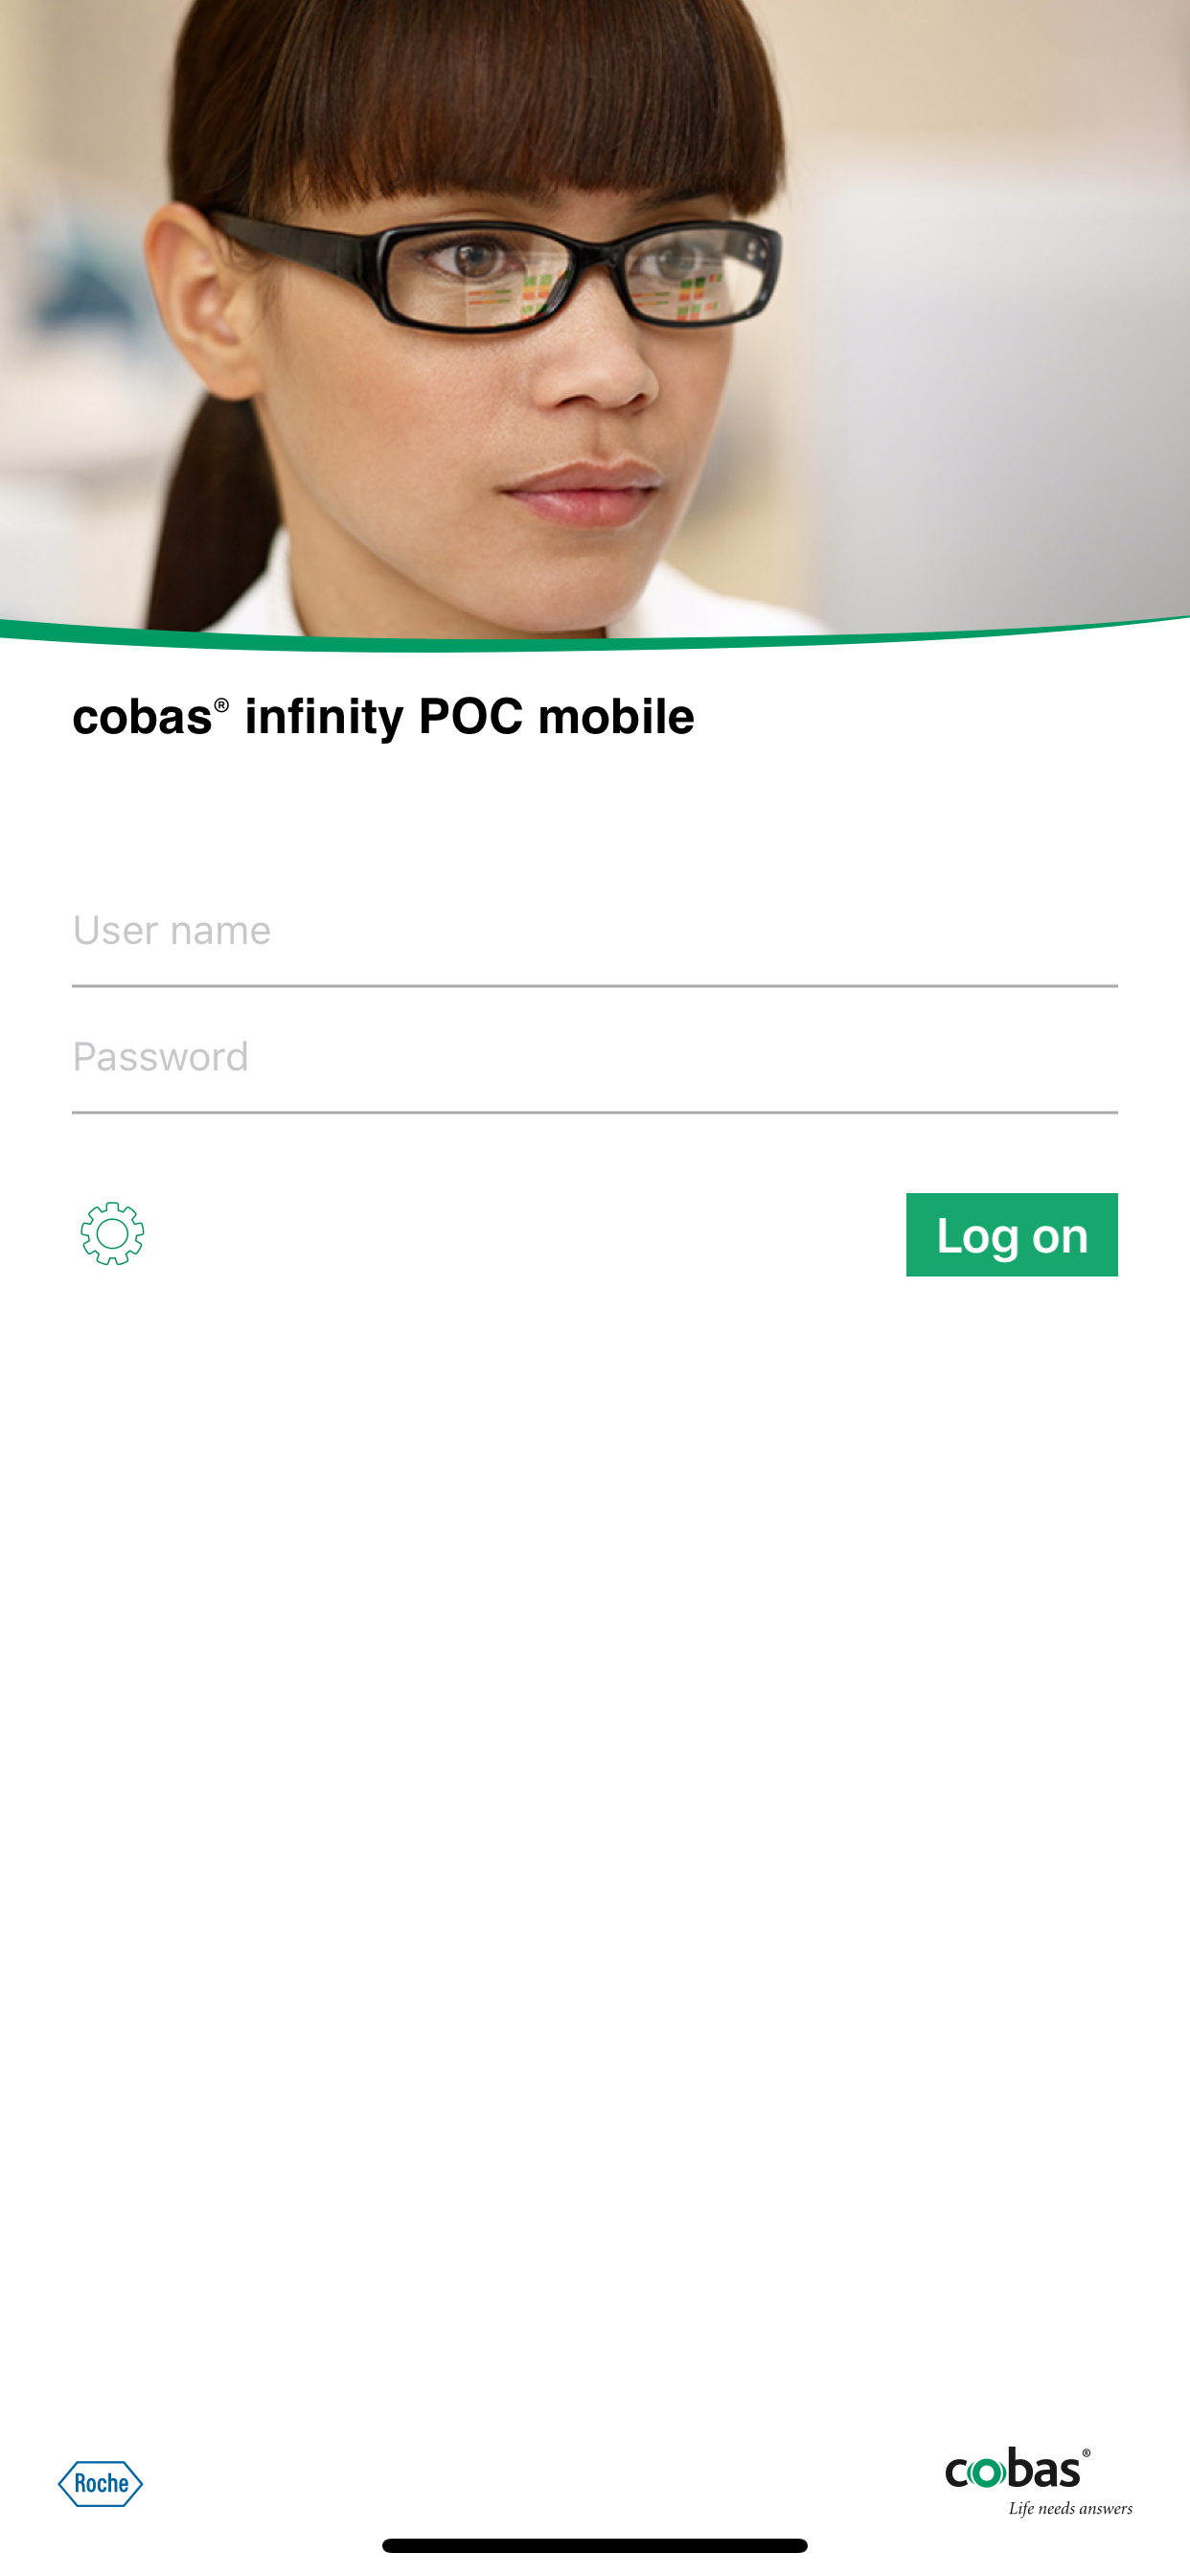Open settings via the gear left of Log on

[x=113, y=1235]
